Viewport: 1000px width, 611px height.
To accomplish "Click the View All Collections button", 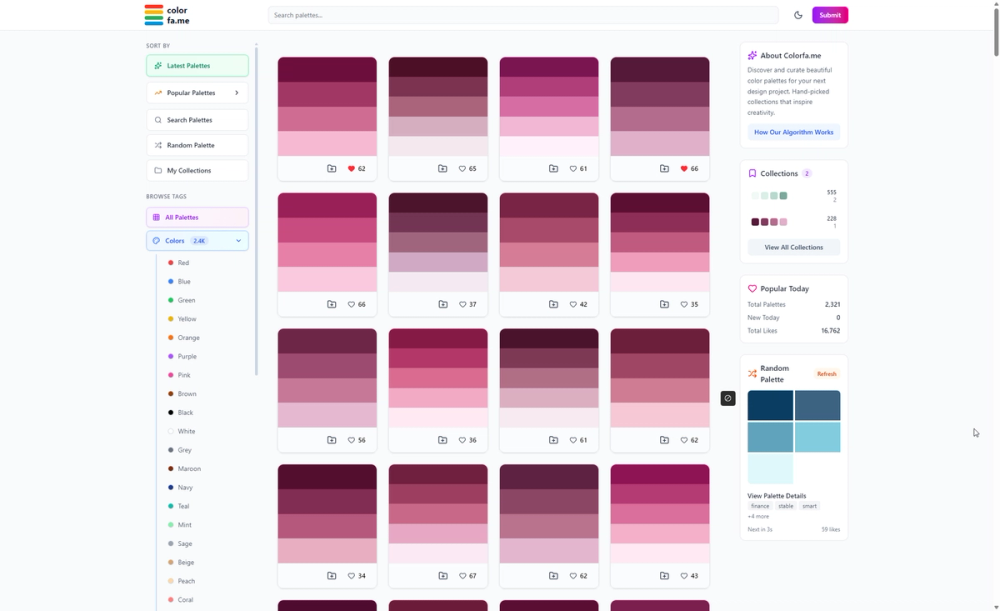I will click(x=793, y=247).
